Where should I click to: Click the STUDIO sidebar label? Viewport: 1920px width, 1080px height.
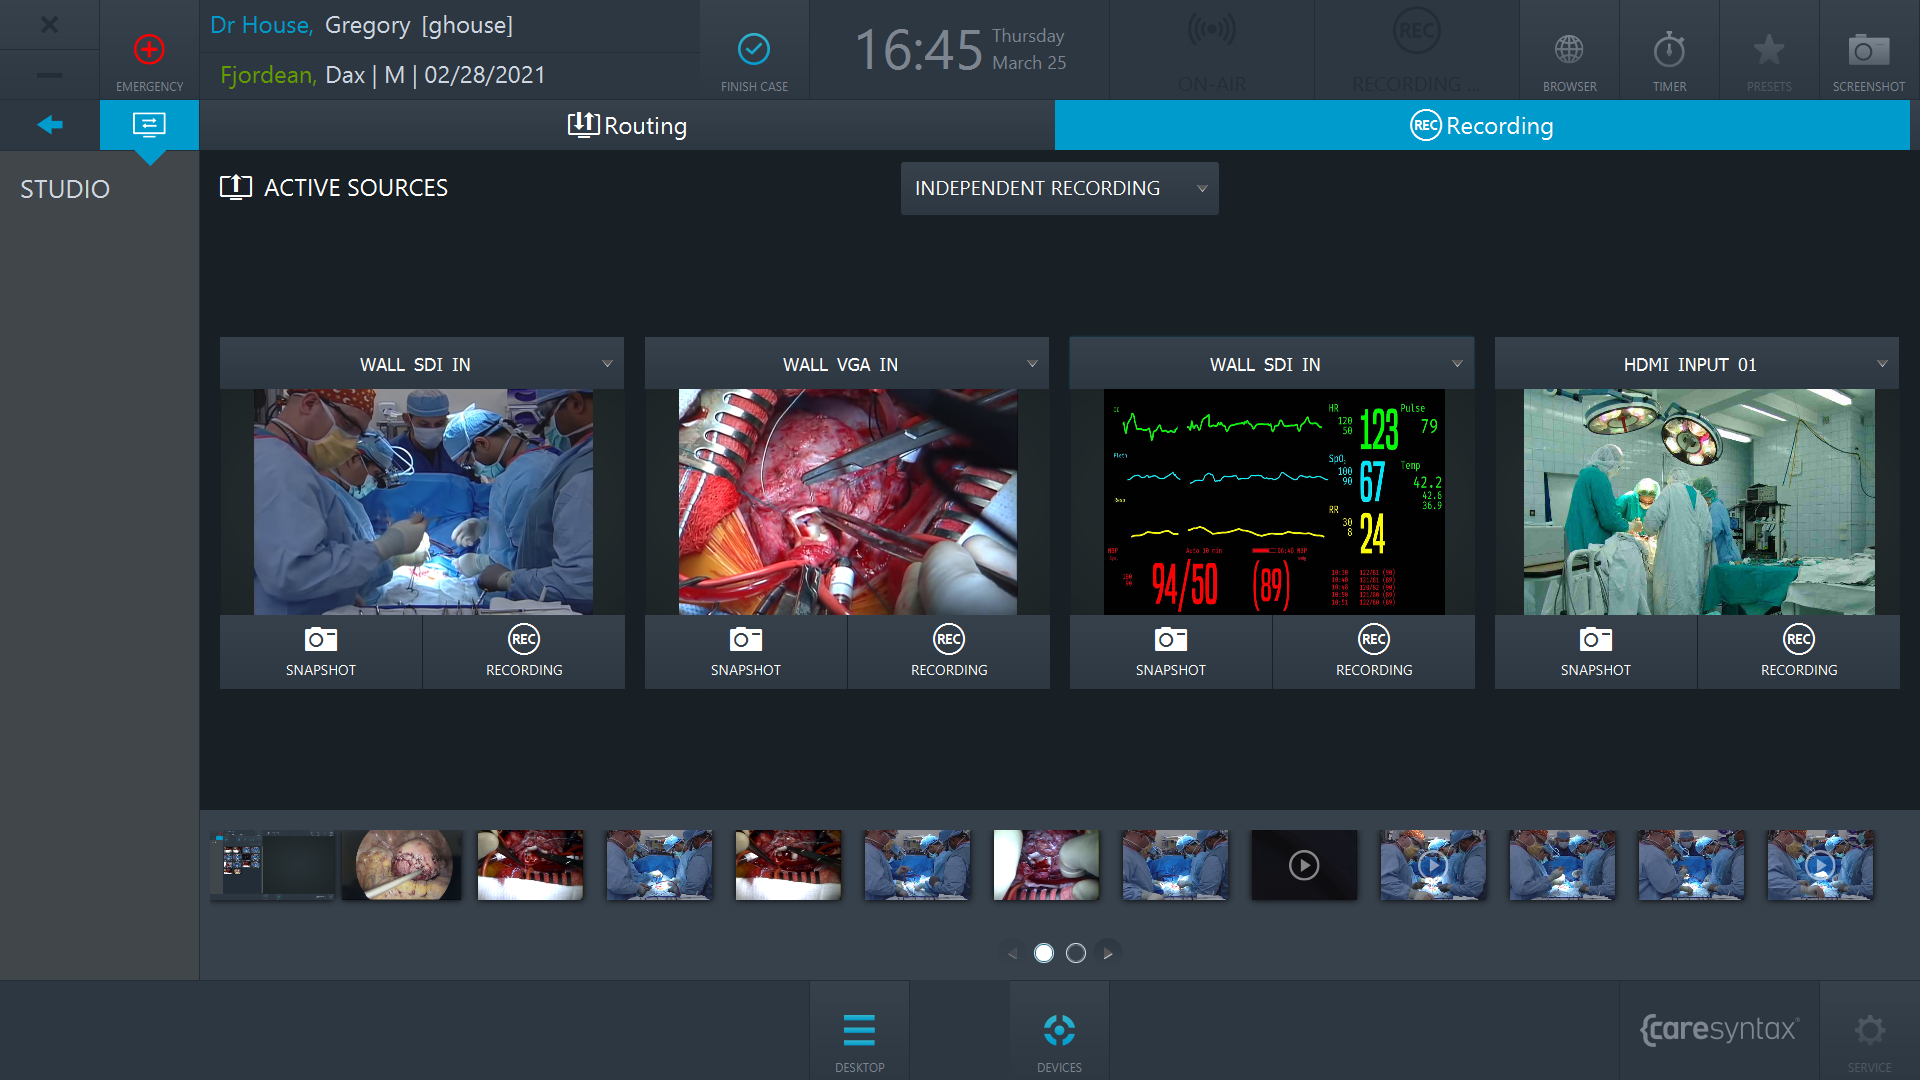[65, 189]
